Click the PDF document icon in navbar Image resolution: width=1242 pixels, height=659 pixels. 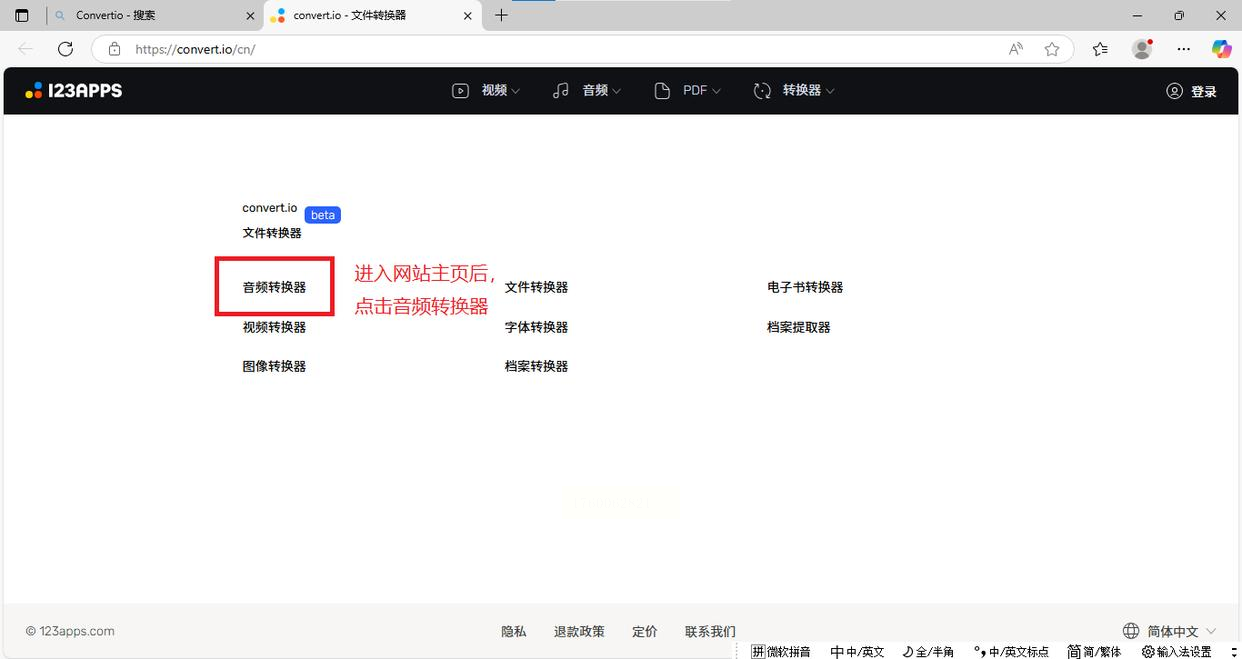click(x=662, y=91)
